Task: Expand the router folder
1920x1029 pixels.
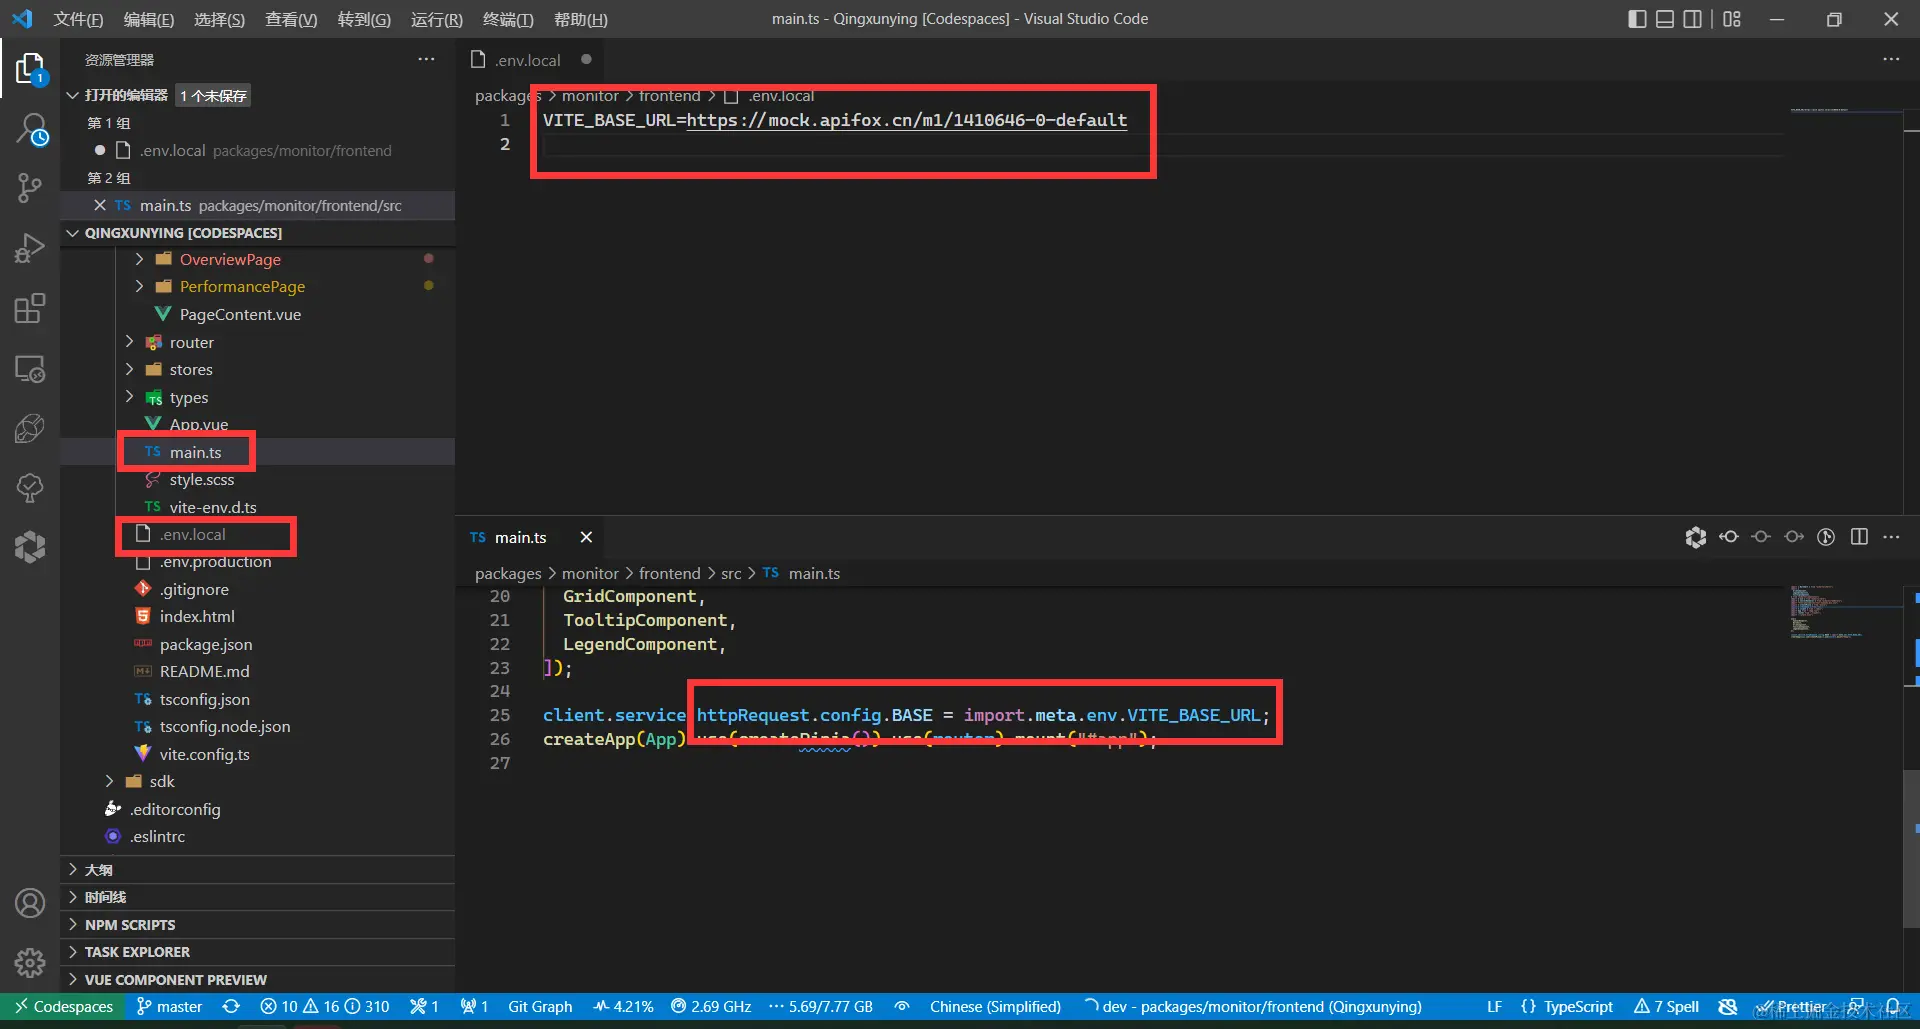Action: coord(129,342)
